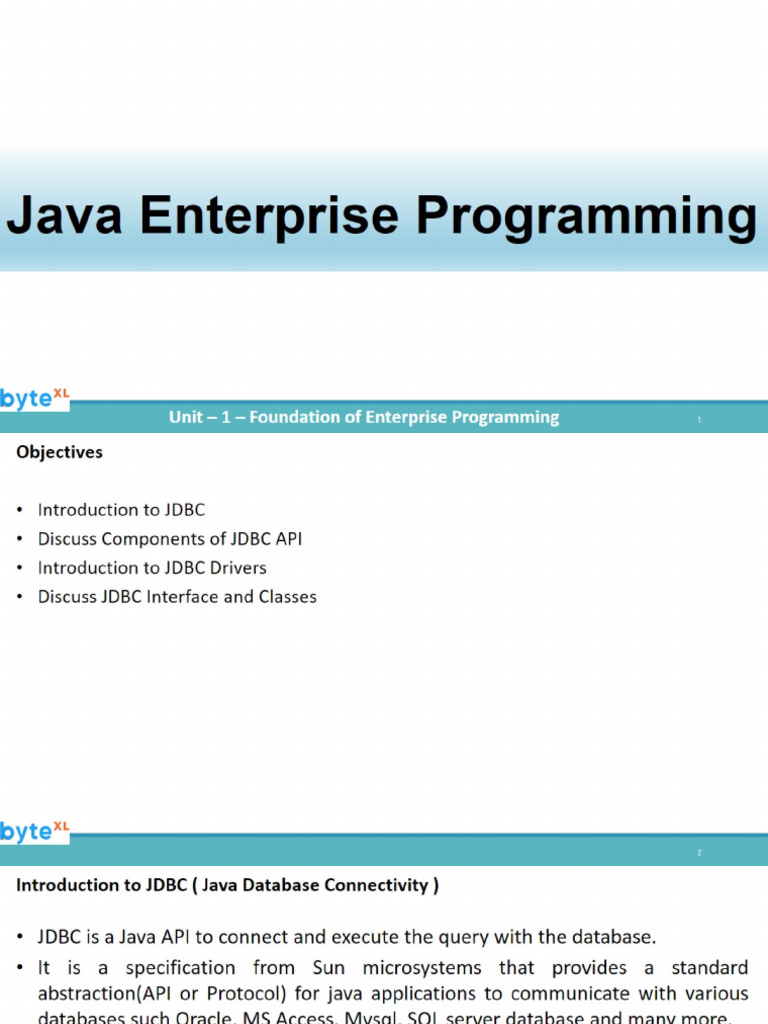Viewport: 768px width, 1024px height.
Task: Click the bullet dot before Introduction to JDBC Drivers
Action: pyautogui.click(x=20, y=568)
